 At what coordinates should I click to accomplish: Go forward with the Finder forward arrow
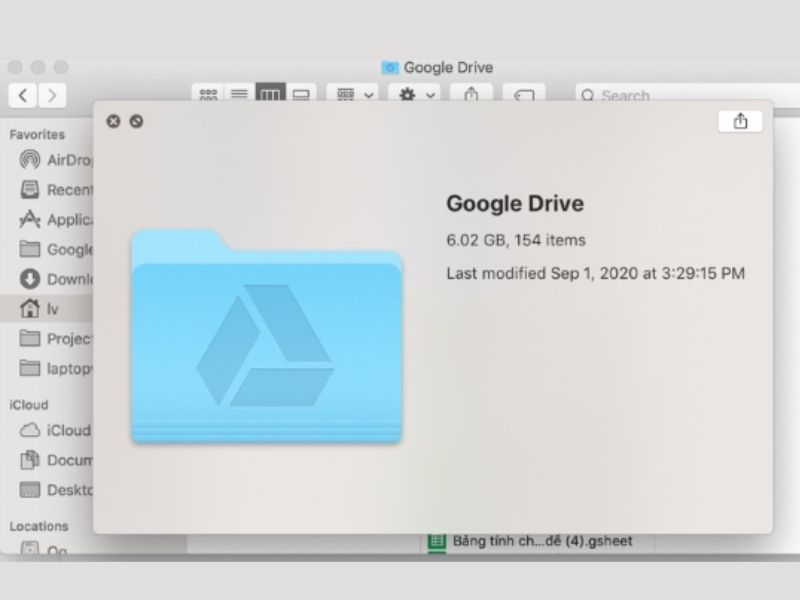click(52, 95)
